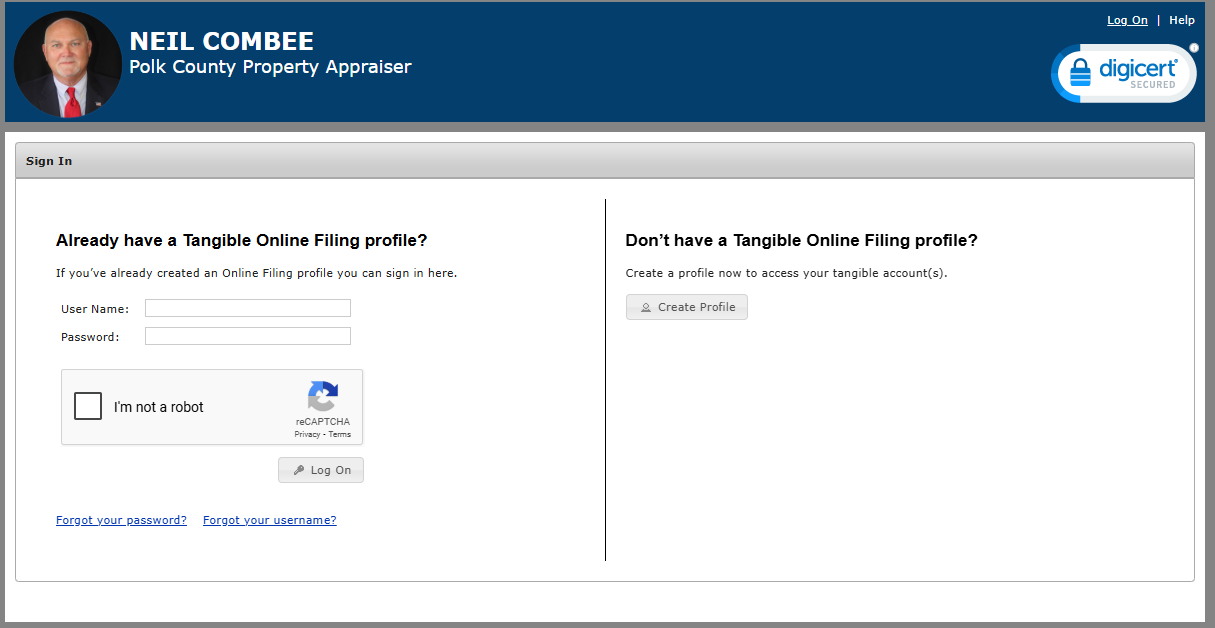Click the reCAPTCHA logo icon
1215x628 pixels.
[x=322, y=397]
